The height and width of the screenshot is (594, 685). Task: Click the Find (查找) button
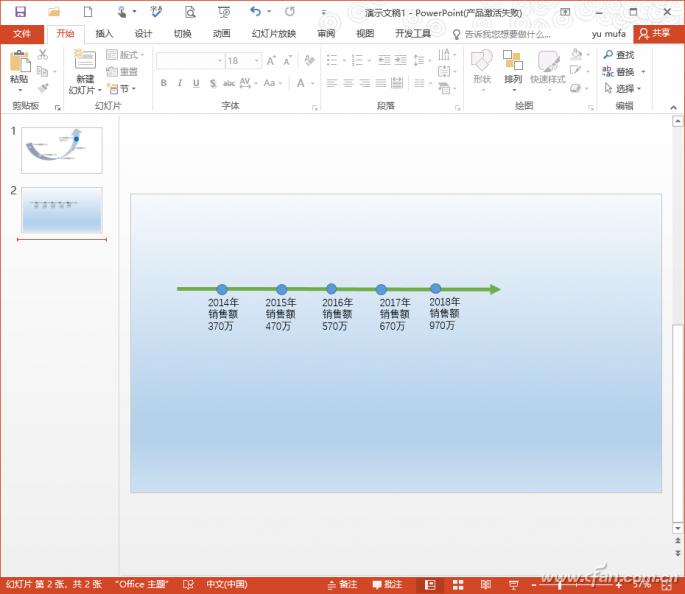(619, 55)
